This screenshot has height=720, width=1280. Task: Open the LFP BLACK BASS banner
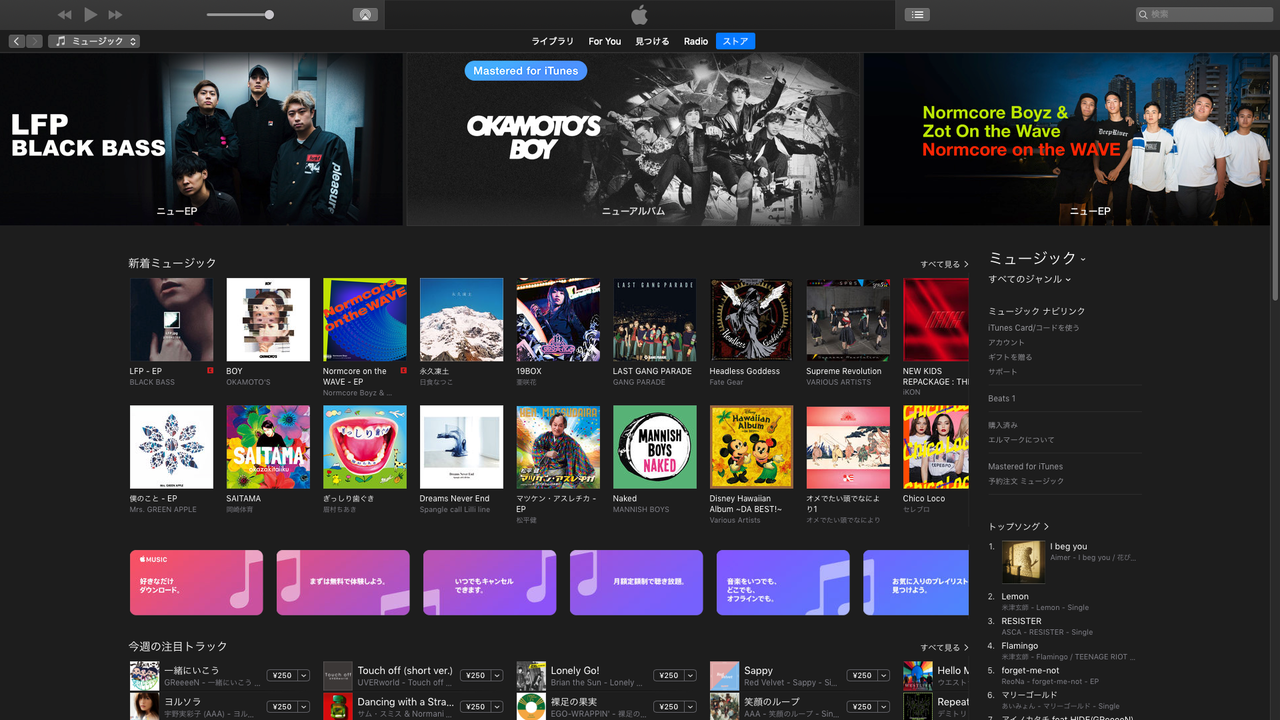point(200,139)
